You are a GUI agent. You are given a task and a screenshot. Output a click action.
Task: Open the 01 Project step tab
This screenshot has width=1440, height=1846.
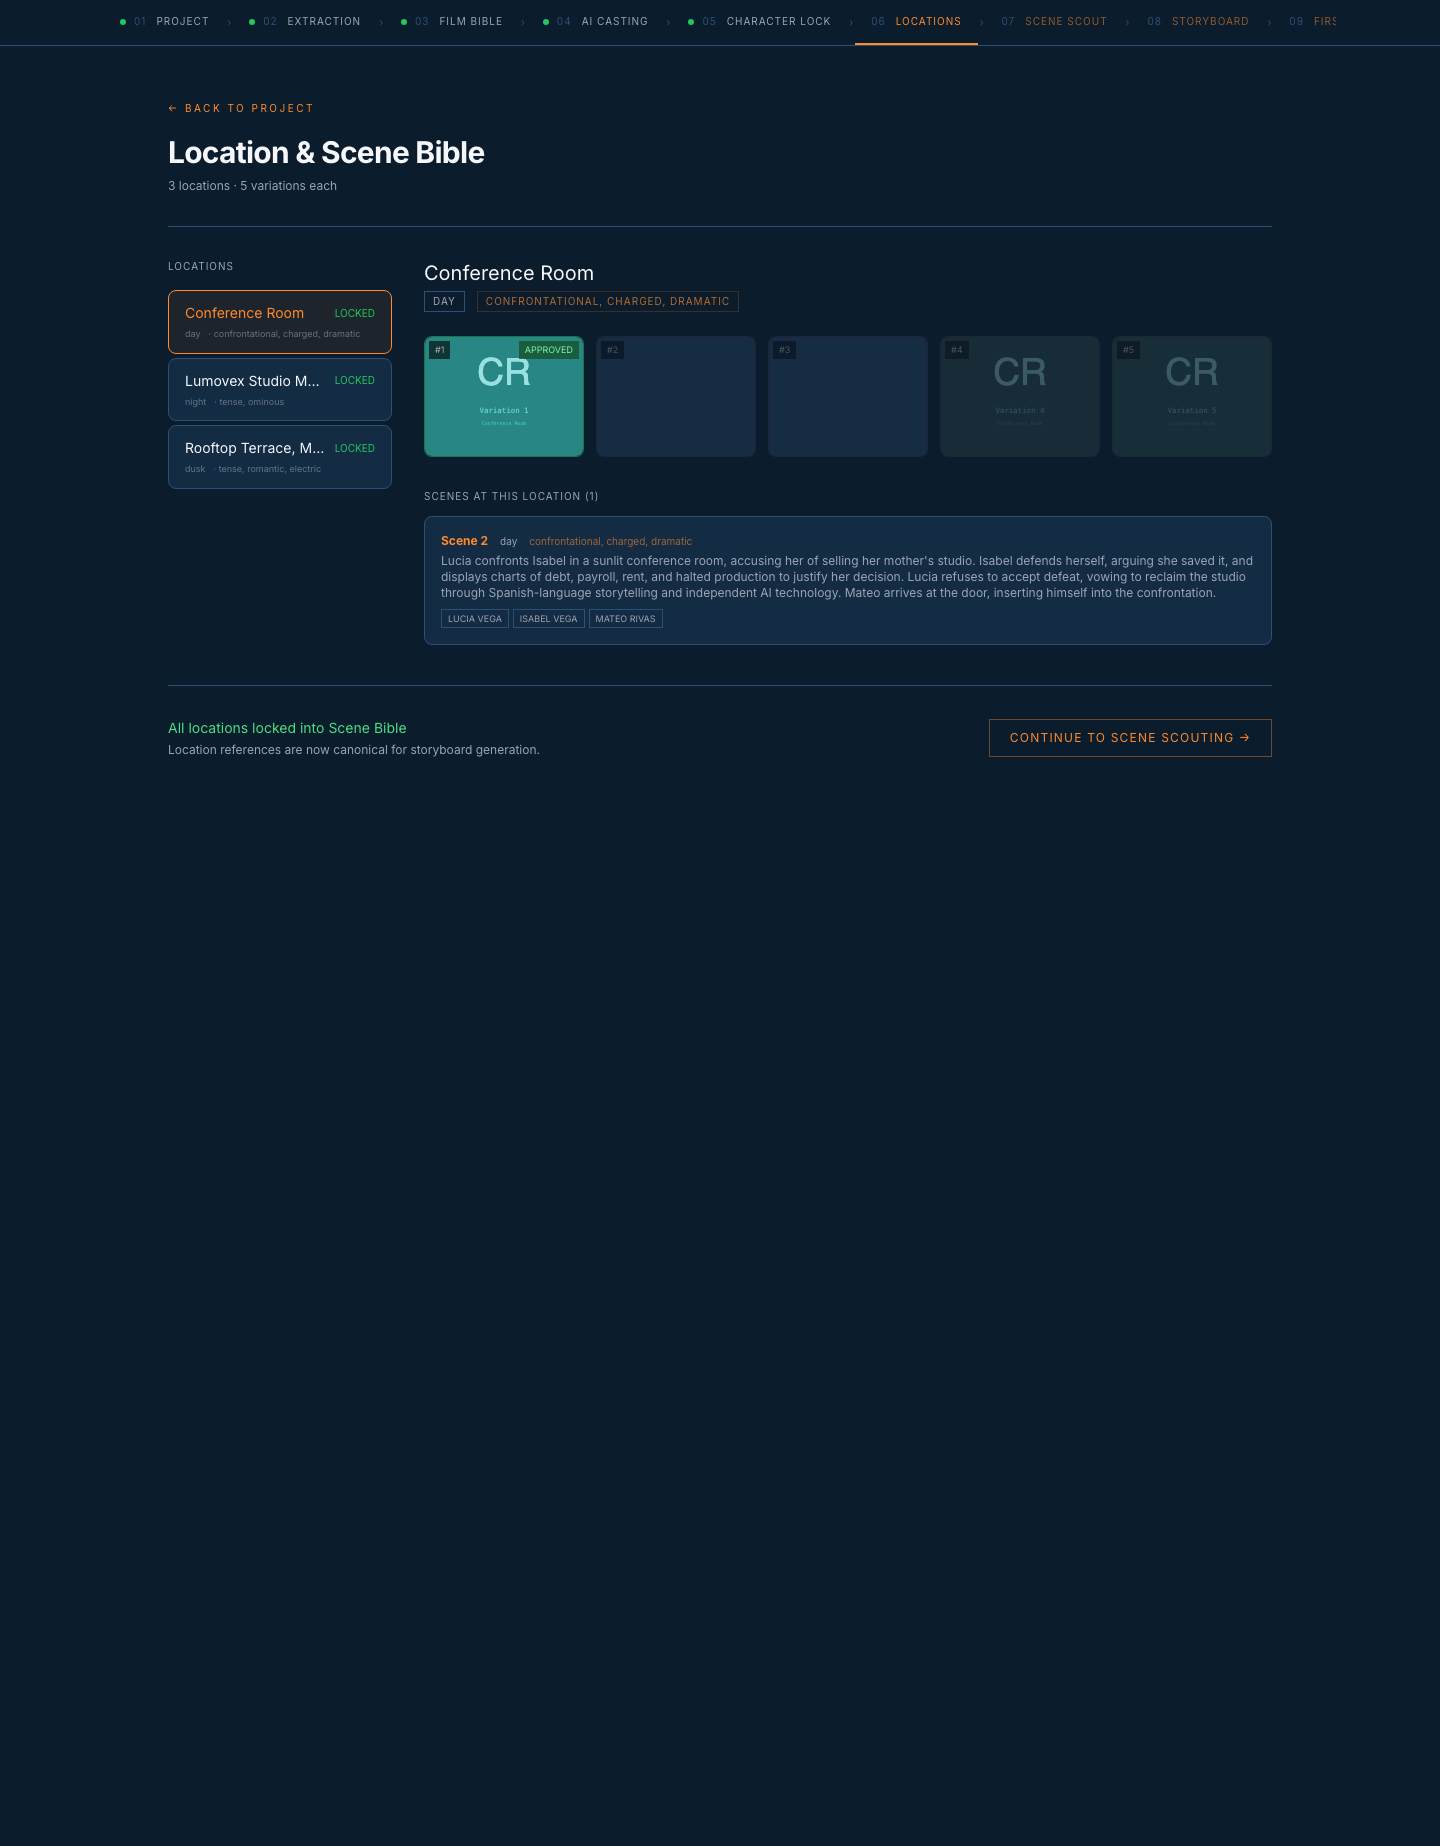pyautogui.click(x=165, y=21)
